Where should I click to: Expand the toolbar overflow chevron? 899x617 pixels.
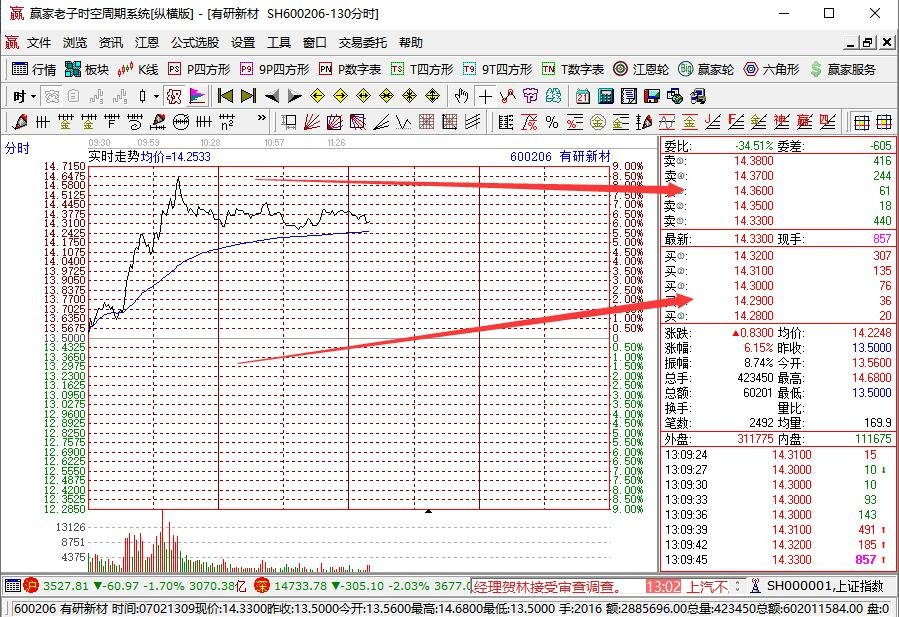coord(261,118)
